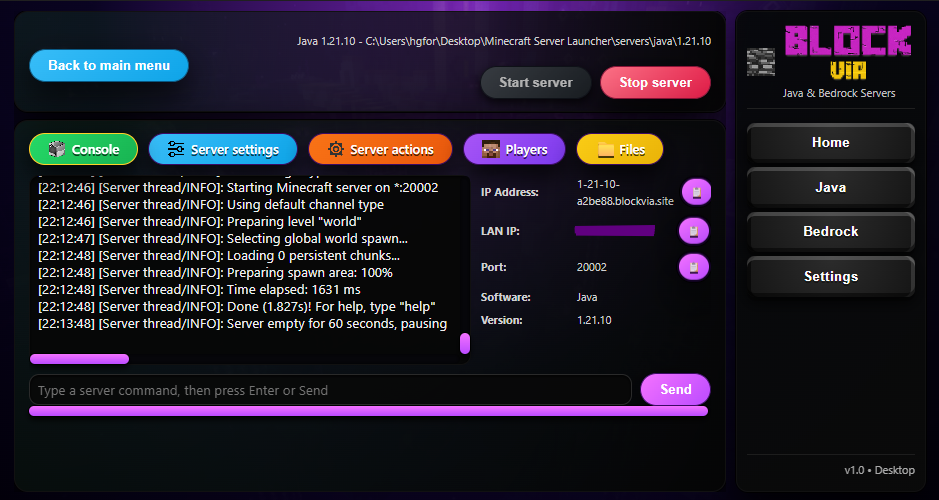Click the log line "Loading 0 persistent chunks..."
The image size is (939, 500).
219,256
